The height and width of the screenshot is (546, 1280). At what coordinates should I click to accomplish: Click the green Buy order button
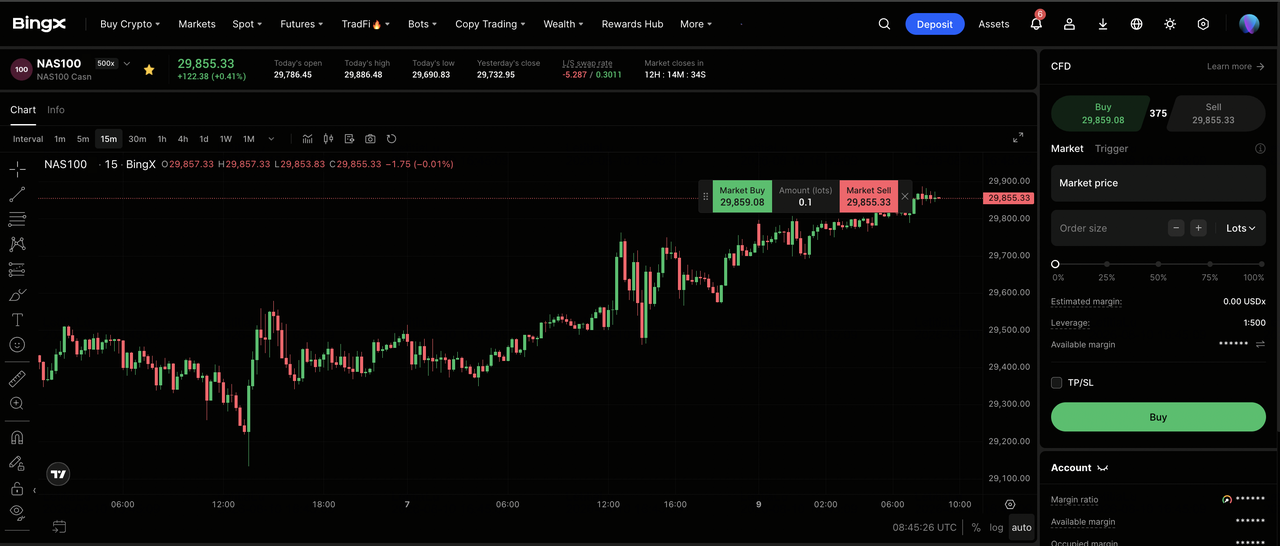[1158, 417]
